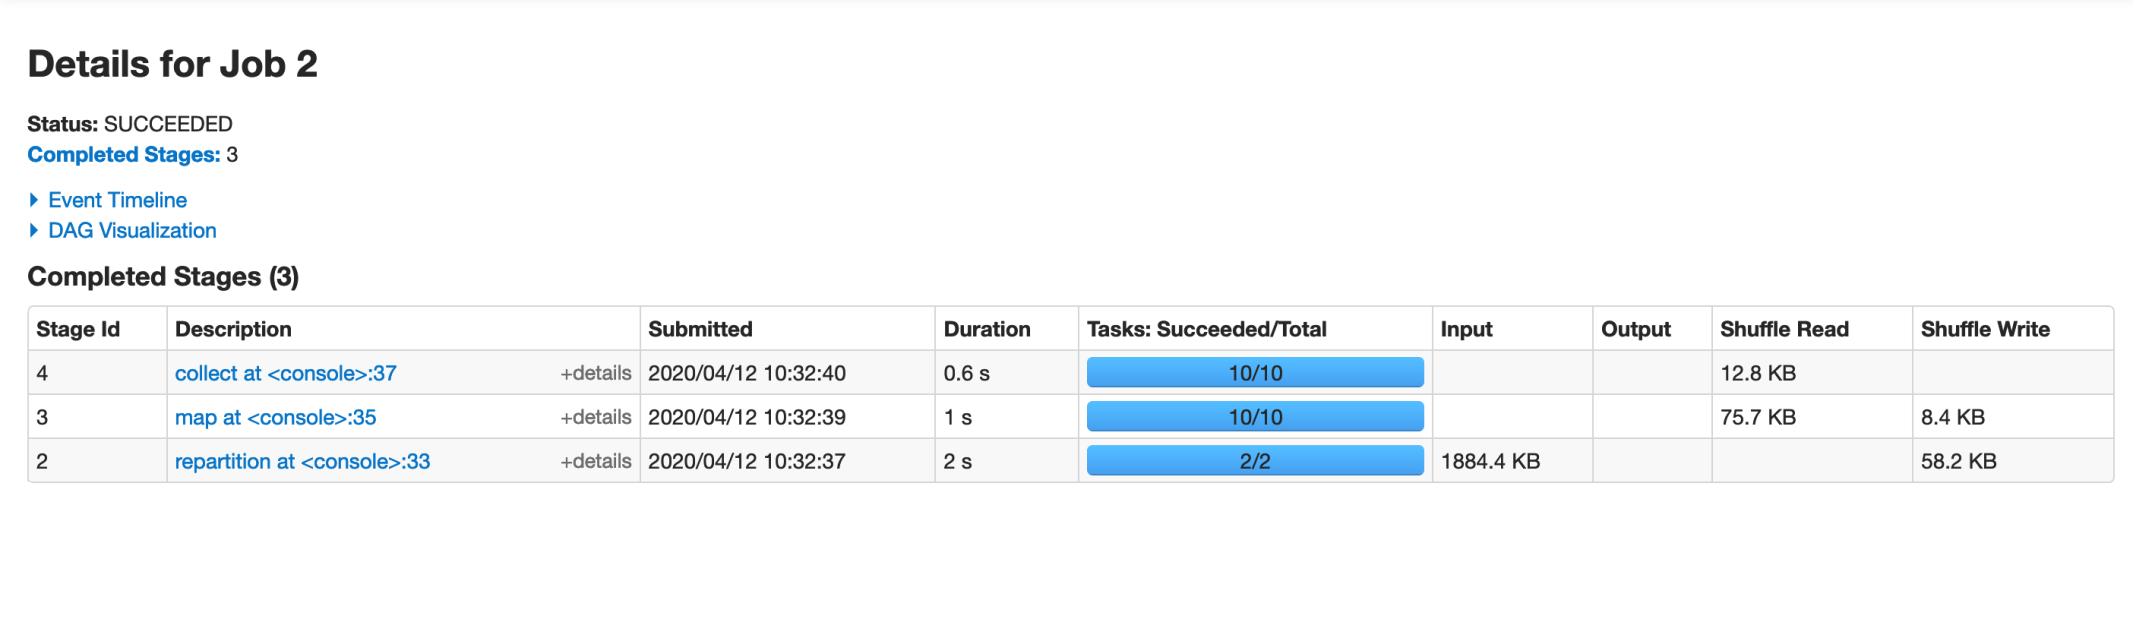This screenshot has width=2133, height=638.
Task: Show +details for the map stage
Action: [595, 417]
